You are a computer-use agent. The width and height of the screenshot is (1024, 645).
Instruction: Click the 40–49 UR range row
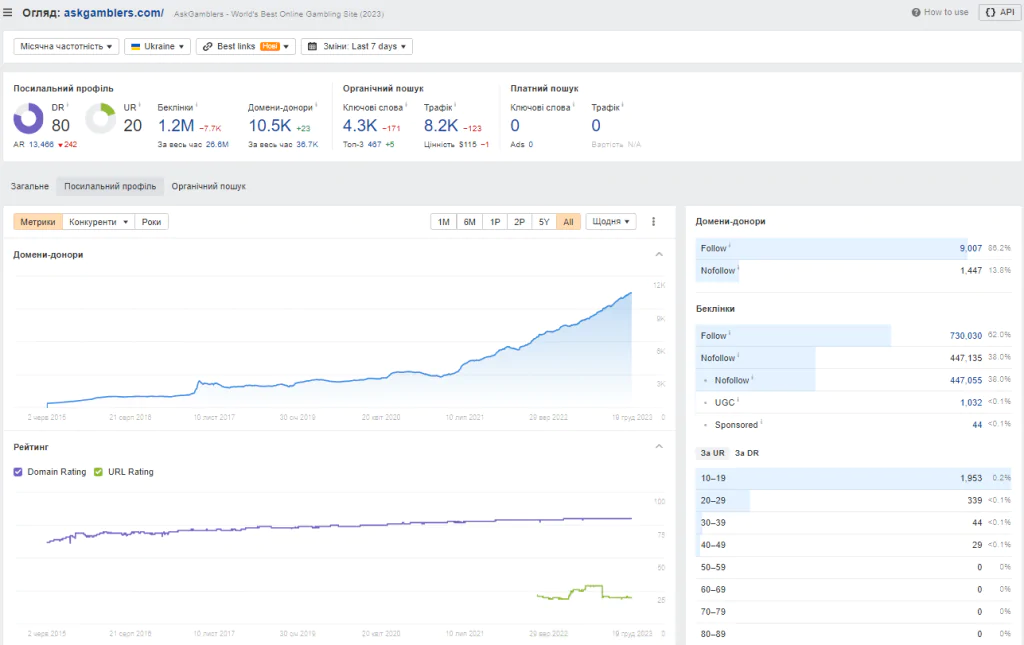pos(854,544)
